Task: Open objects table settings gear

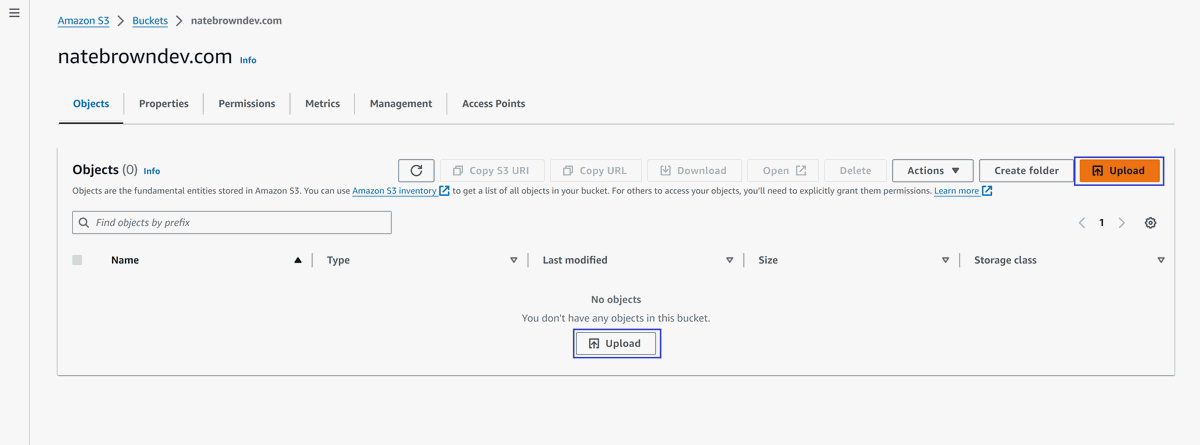Action: [x=1150, y=223]
